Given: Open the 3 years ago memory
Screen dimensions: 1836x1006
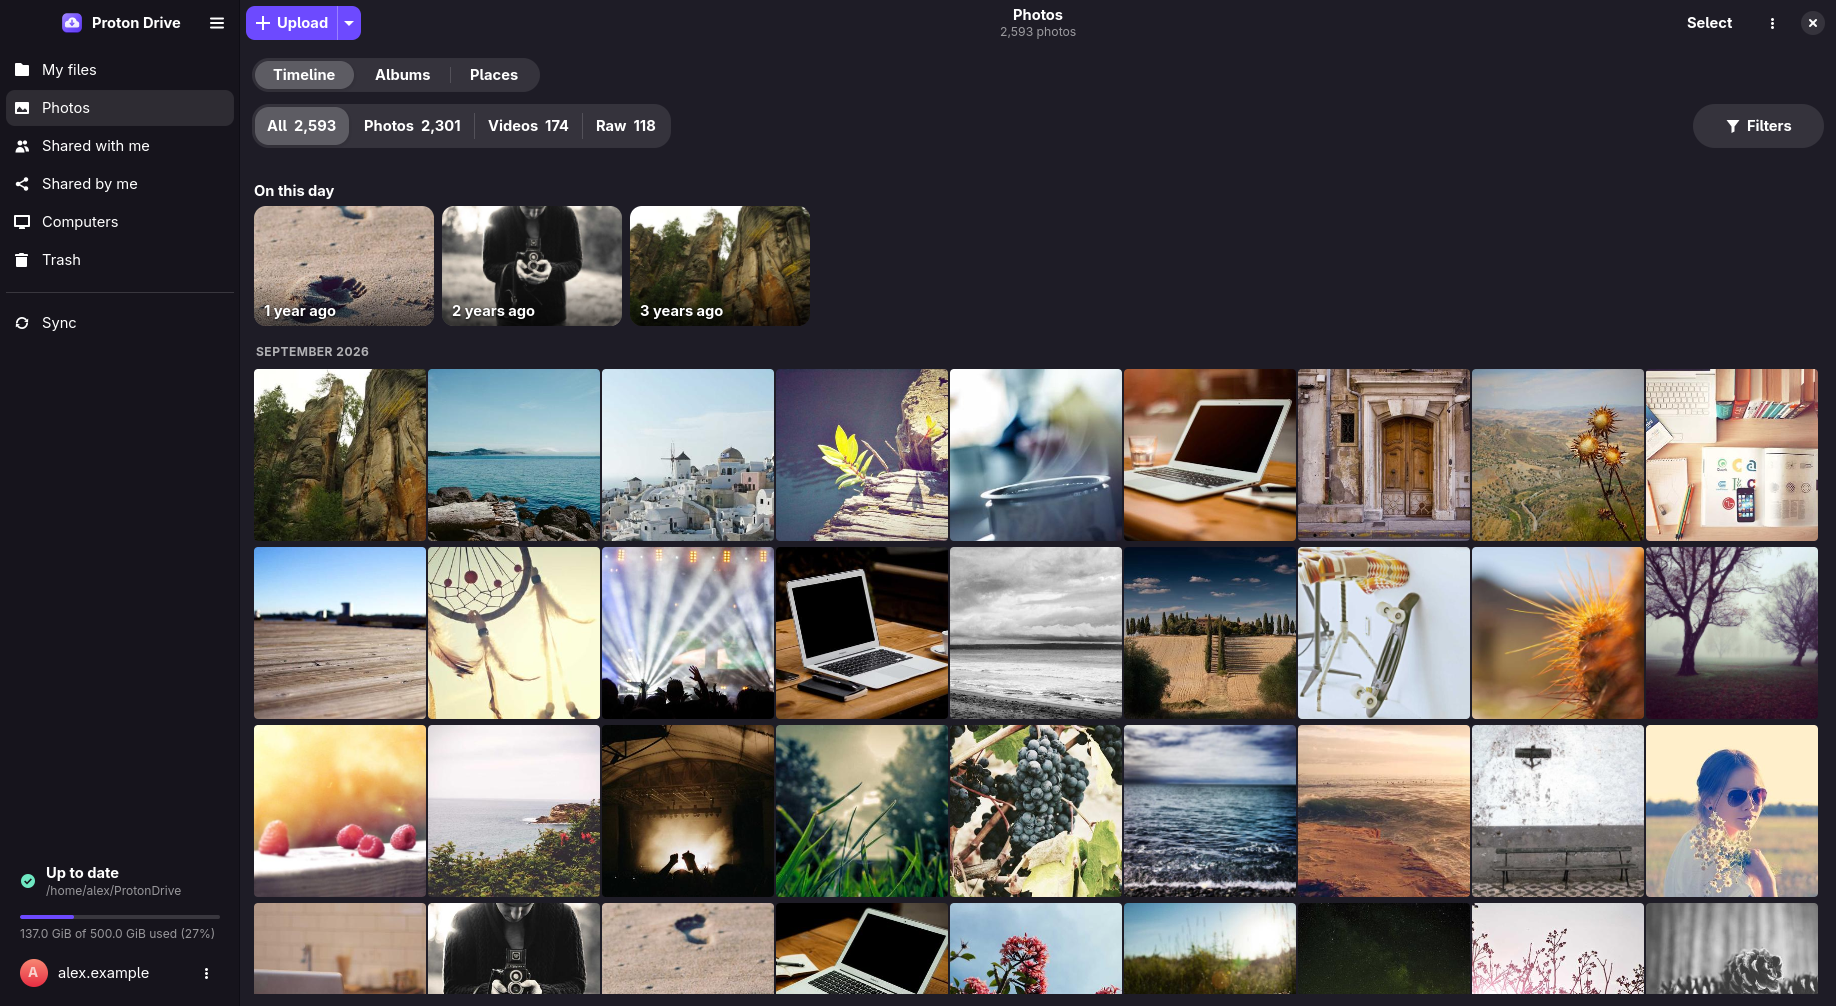Looking at the screenshot, I should click(x=720, y=266).
